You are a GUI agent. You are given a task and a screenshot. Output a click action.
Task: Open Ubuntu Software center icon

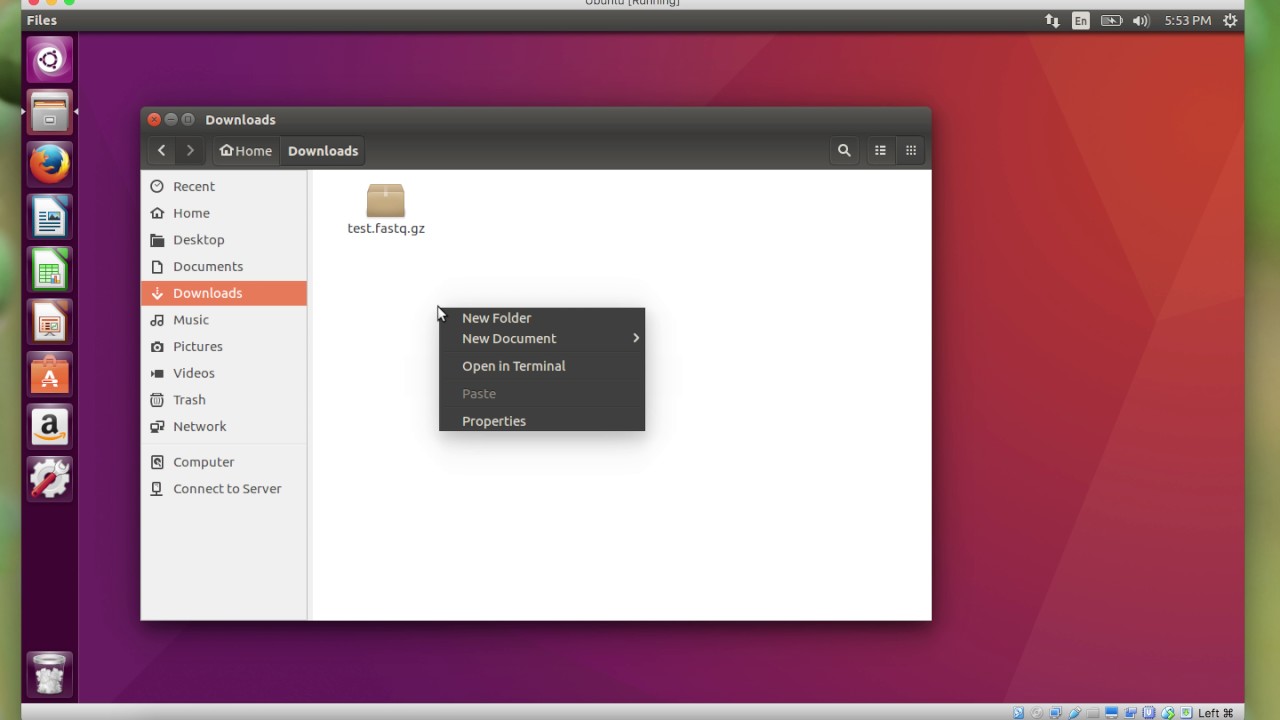click(x=49, y=374)
